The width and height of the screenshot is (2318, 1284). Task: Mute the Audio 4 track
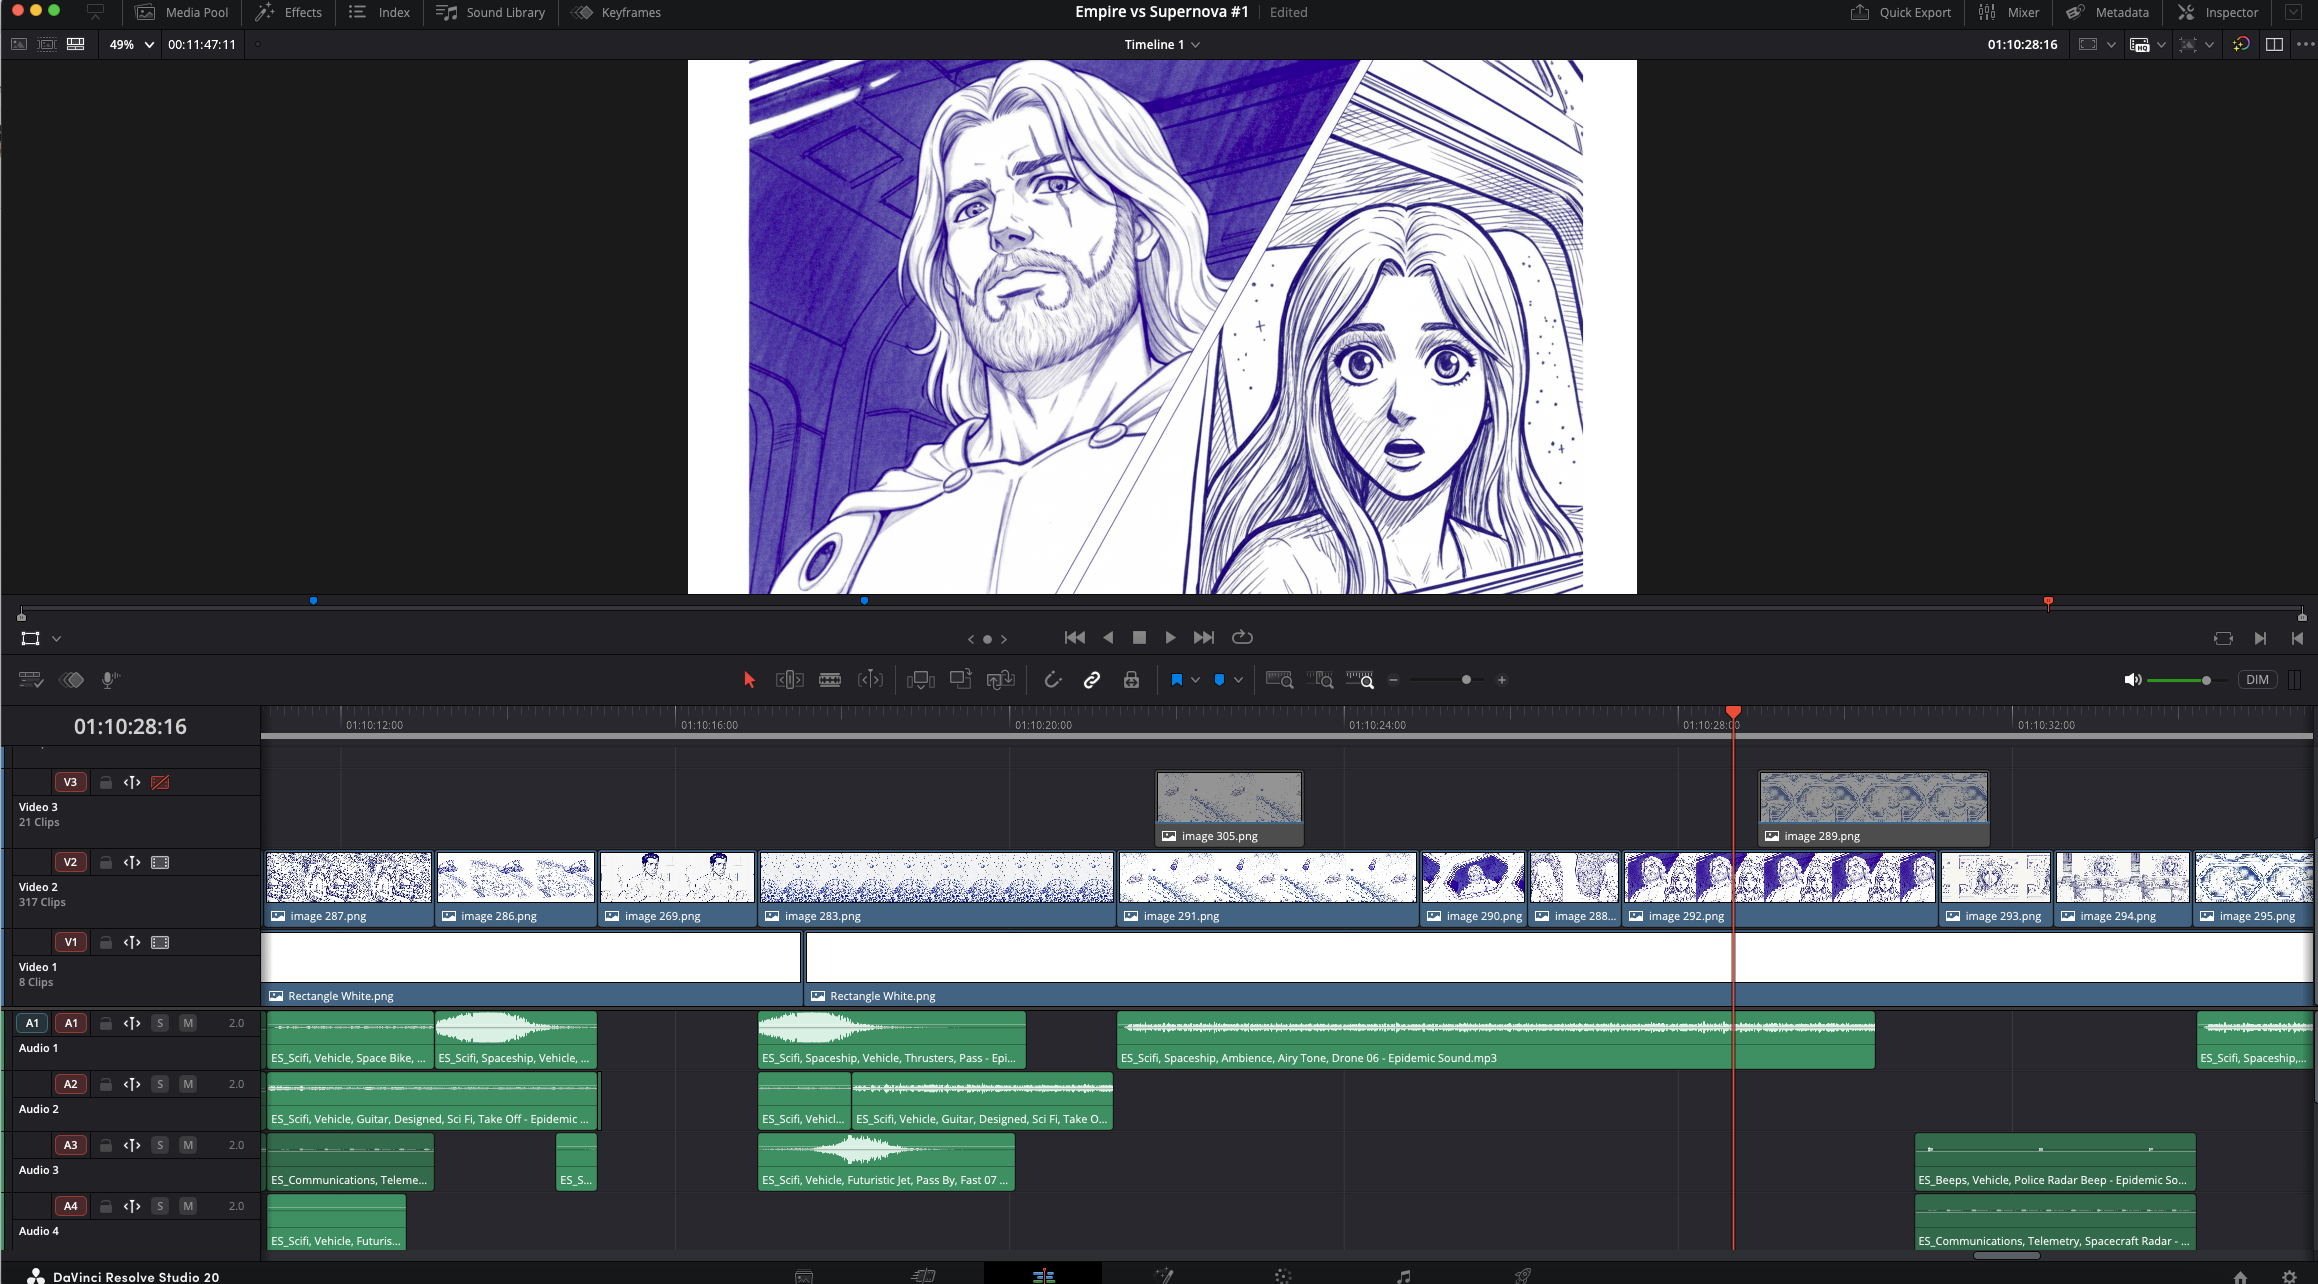pos(188,1206)
